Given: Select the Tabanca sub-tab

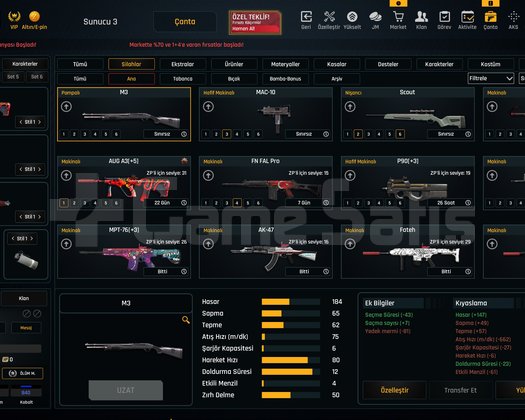Looking at the screenshot, I should pos(182,79).
